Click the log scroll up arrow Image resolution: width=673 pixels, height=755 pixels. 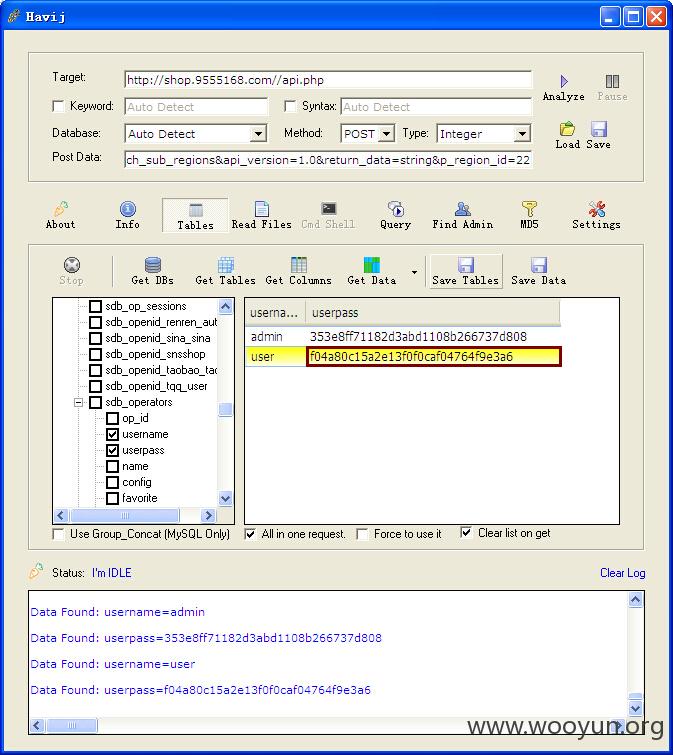[x=635, y=599]
